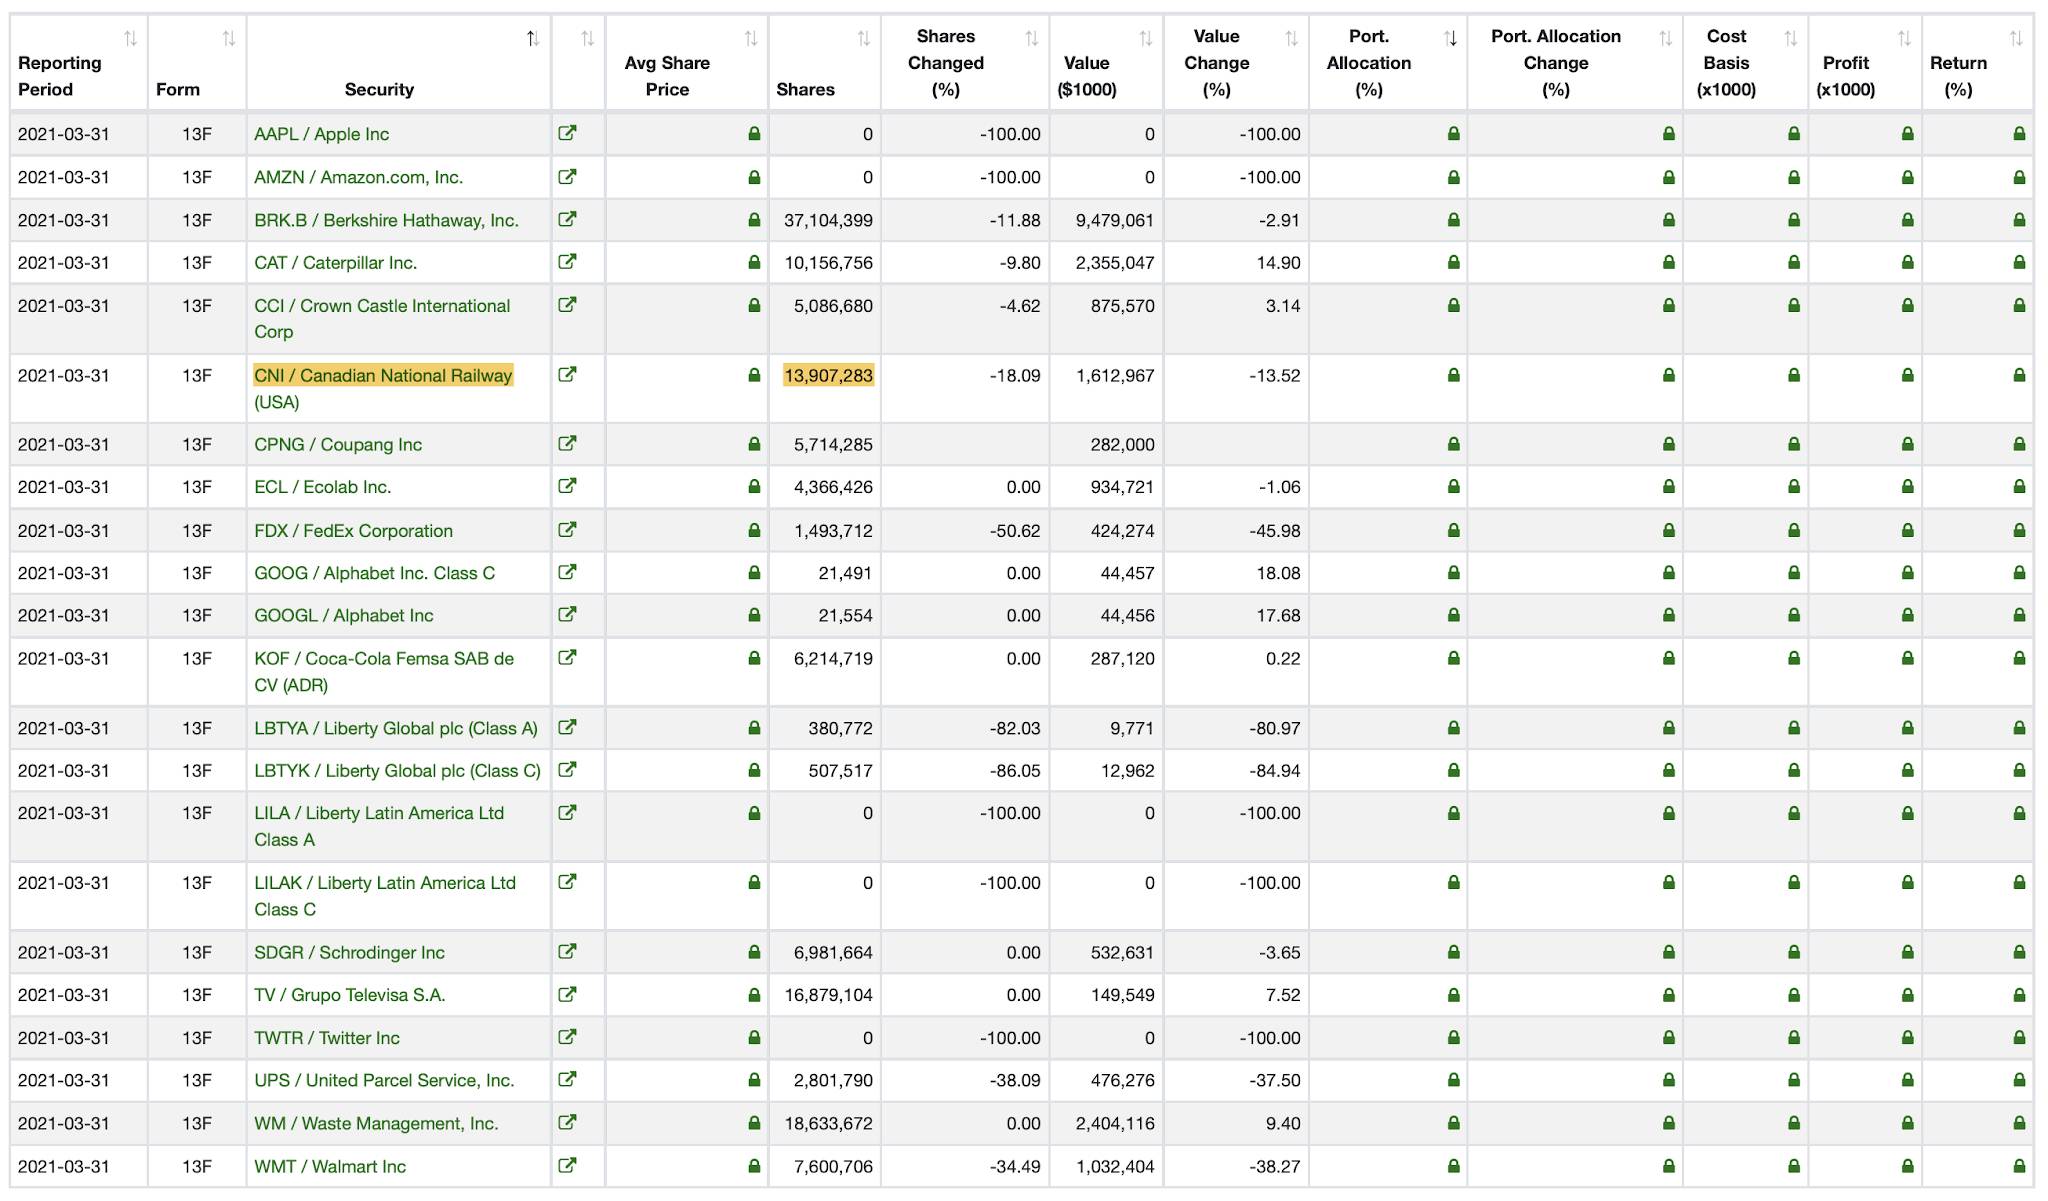Select Coupang value 282,000
The width and height of the screenshot is (2048, 1201).
tap(1122, 444)
